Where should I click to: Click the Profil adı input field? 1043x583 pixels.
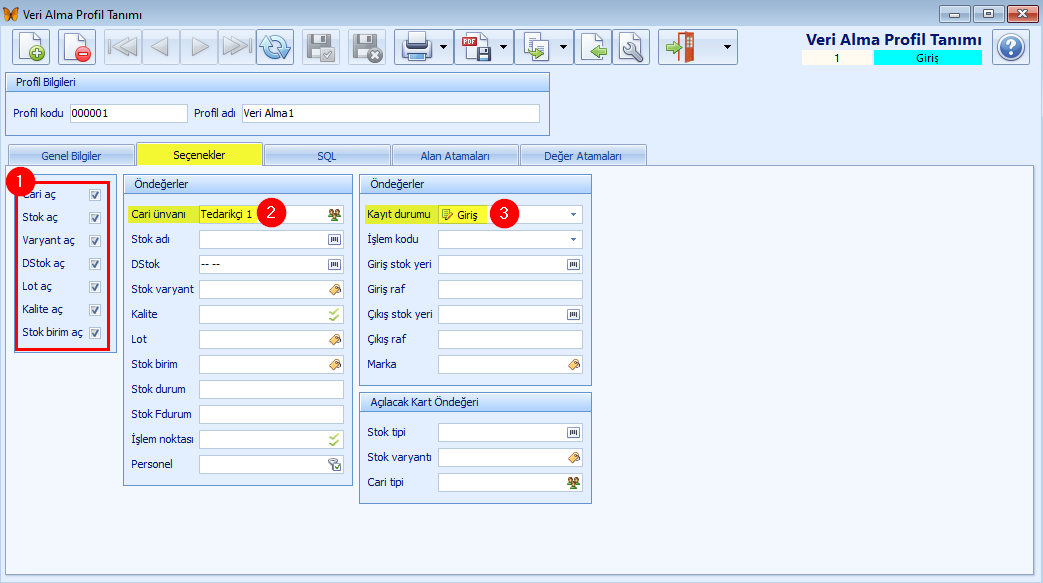390,113
